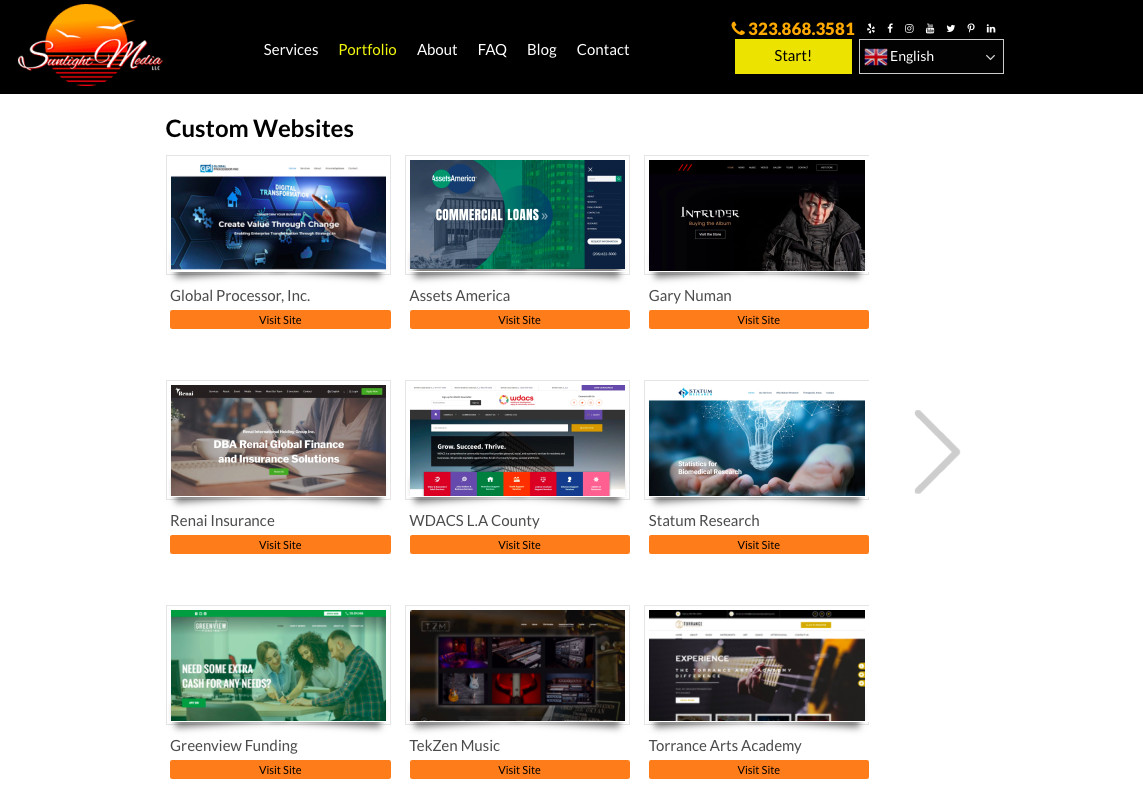Image resolution: width=1143 pixels, height=812 pixels.
Task: Open the Greenview Funding website thumbnail
Action: (x=278, y=665)
